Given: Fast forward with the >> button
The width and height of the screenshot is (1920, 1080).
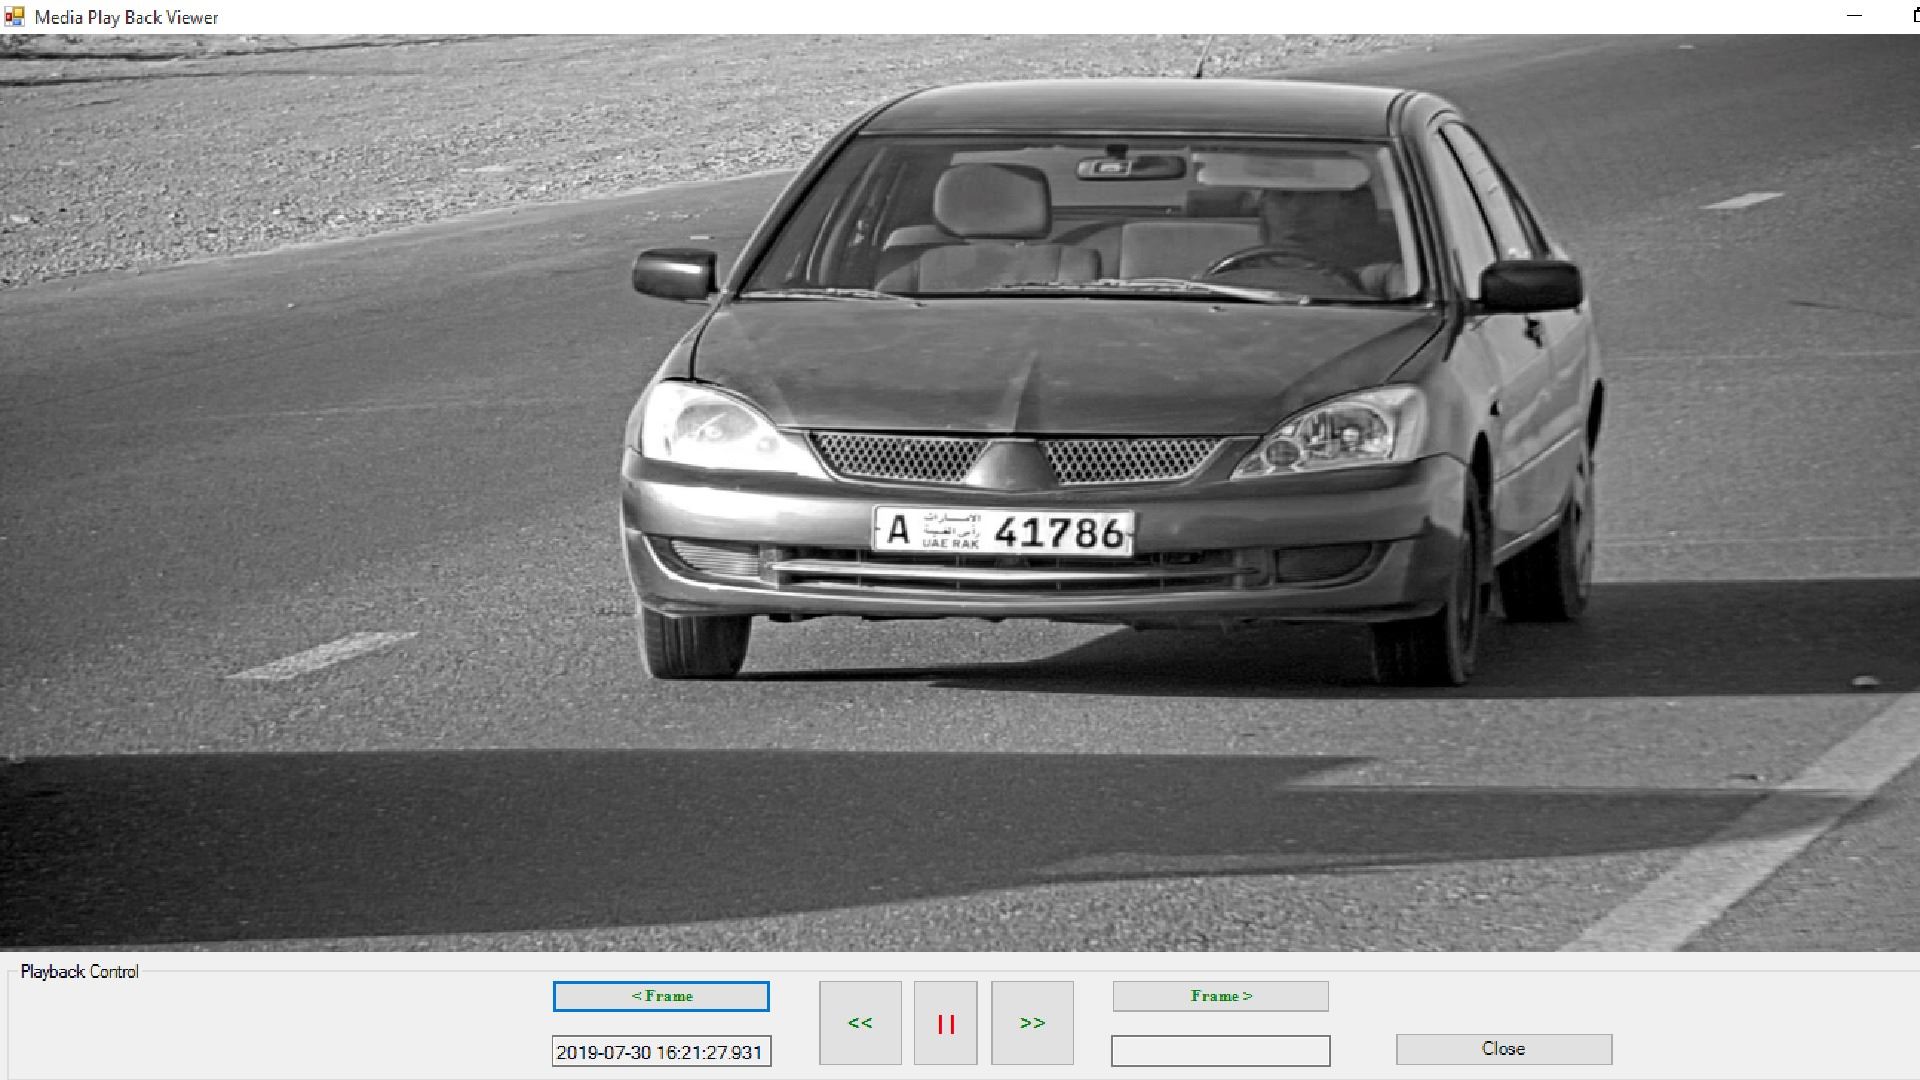Looking at the screenshot, I should pyautogui.click(x=1032, y=1022).
